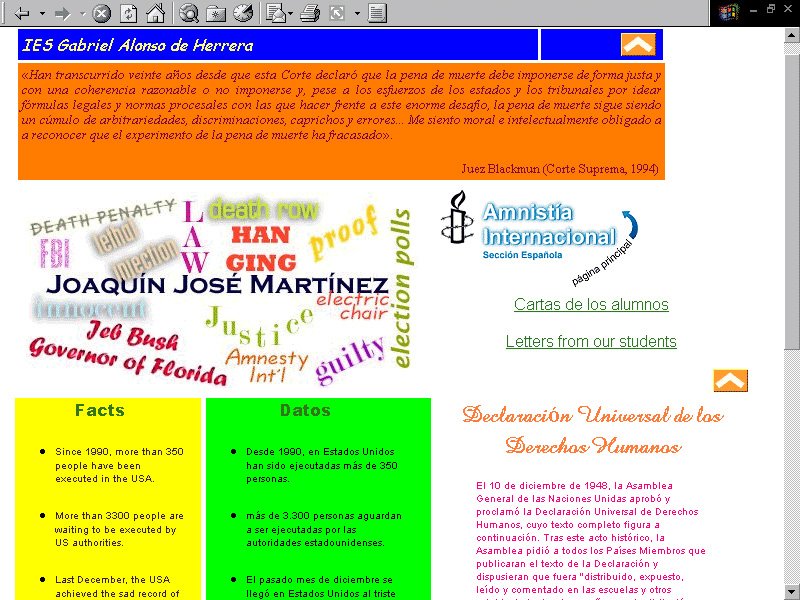
Task: Click the lined document page toolbar icon
Action: tap(377, 13)
